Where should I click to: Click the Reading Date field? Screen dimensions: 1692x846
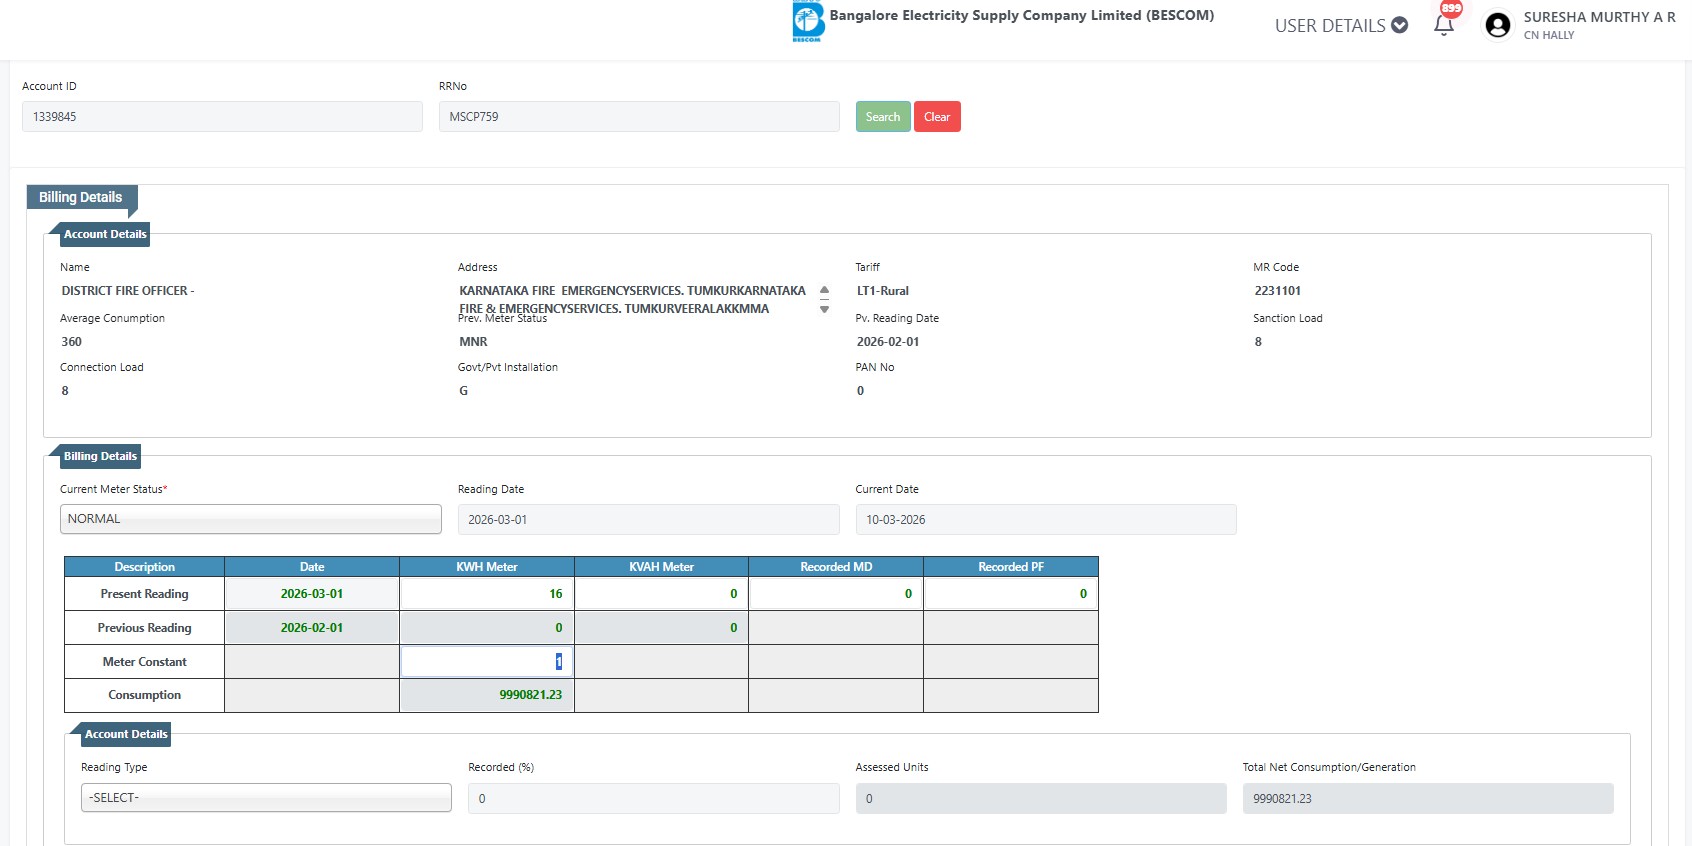[x=648, y=520]
